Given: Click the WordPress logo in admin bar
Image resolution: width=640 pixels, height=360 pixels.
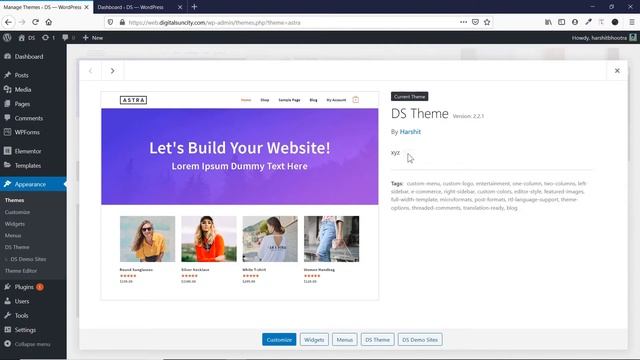Looking at the screenshot, I should (x=7, y=38).
